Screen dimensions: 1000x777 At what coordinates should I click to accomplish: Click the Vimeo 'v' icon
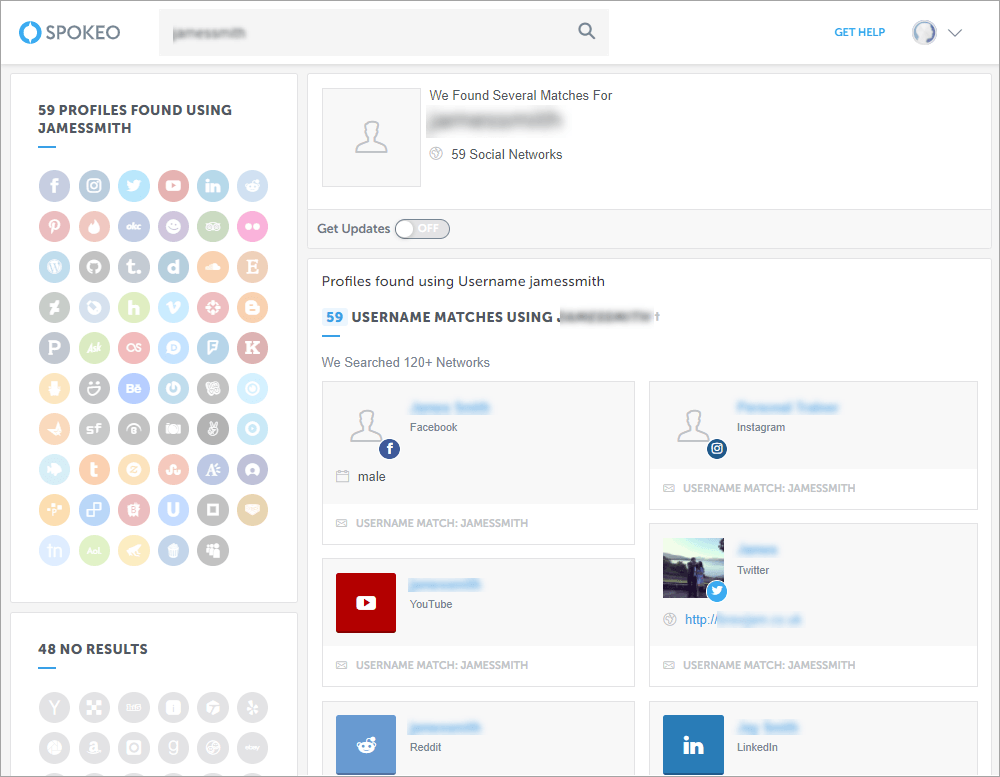point(173,307)
